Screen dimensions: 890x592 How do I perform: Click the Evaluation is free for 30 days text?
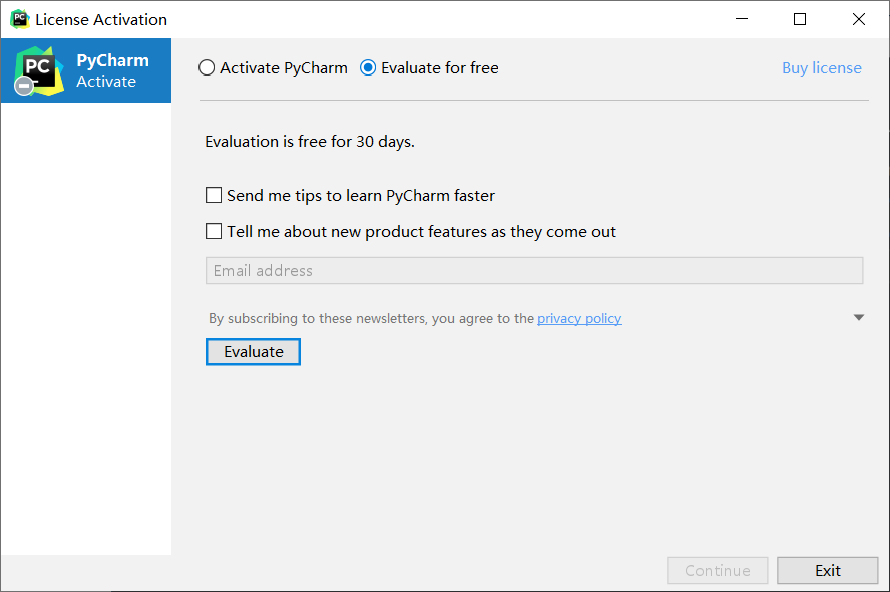[310, 141]
